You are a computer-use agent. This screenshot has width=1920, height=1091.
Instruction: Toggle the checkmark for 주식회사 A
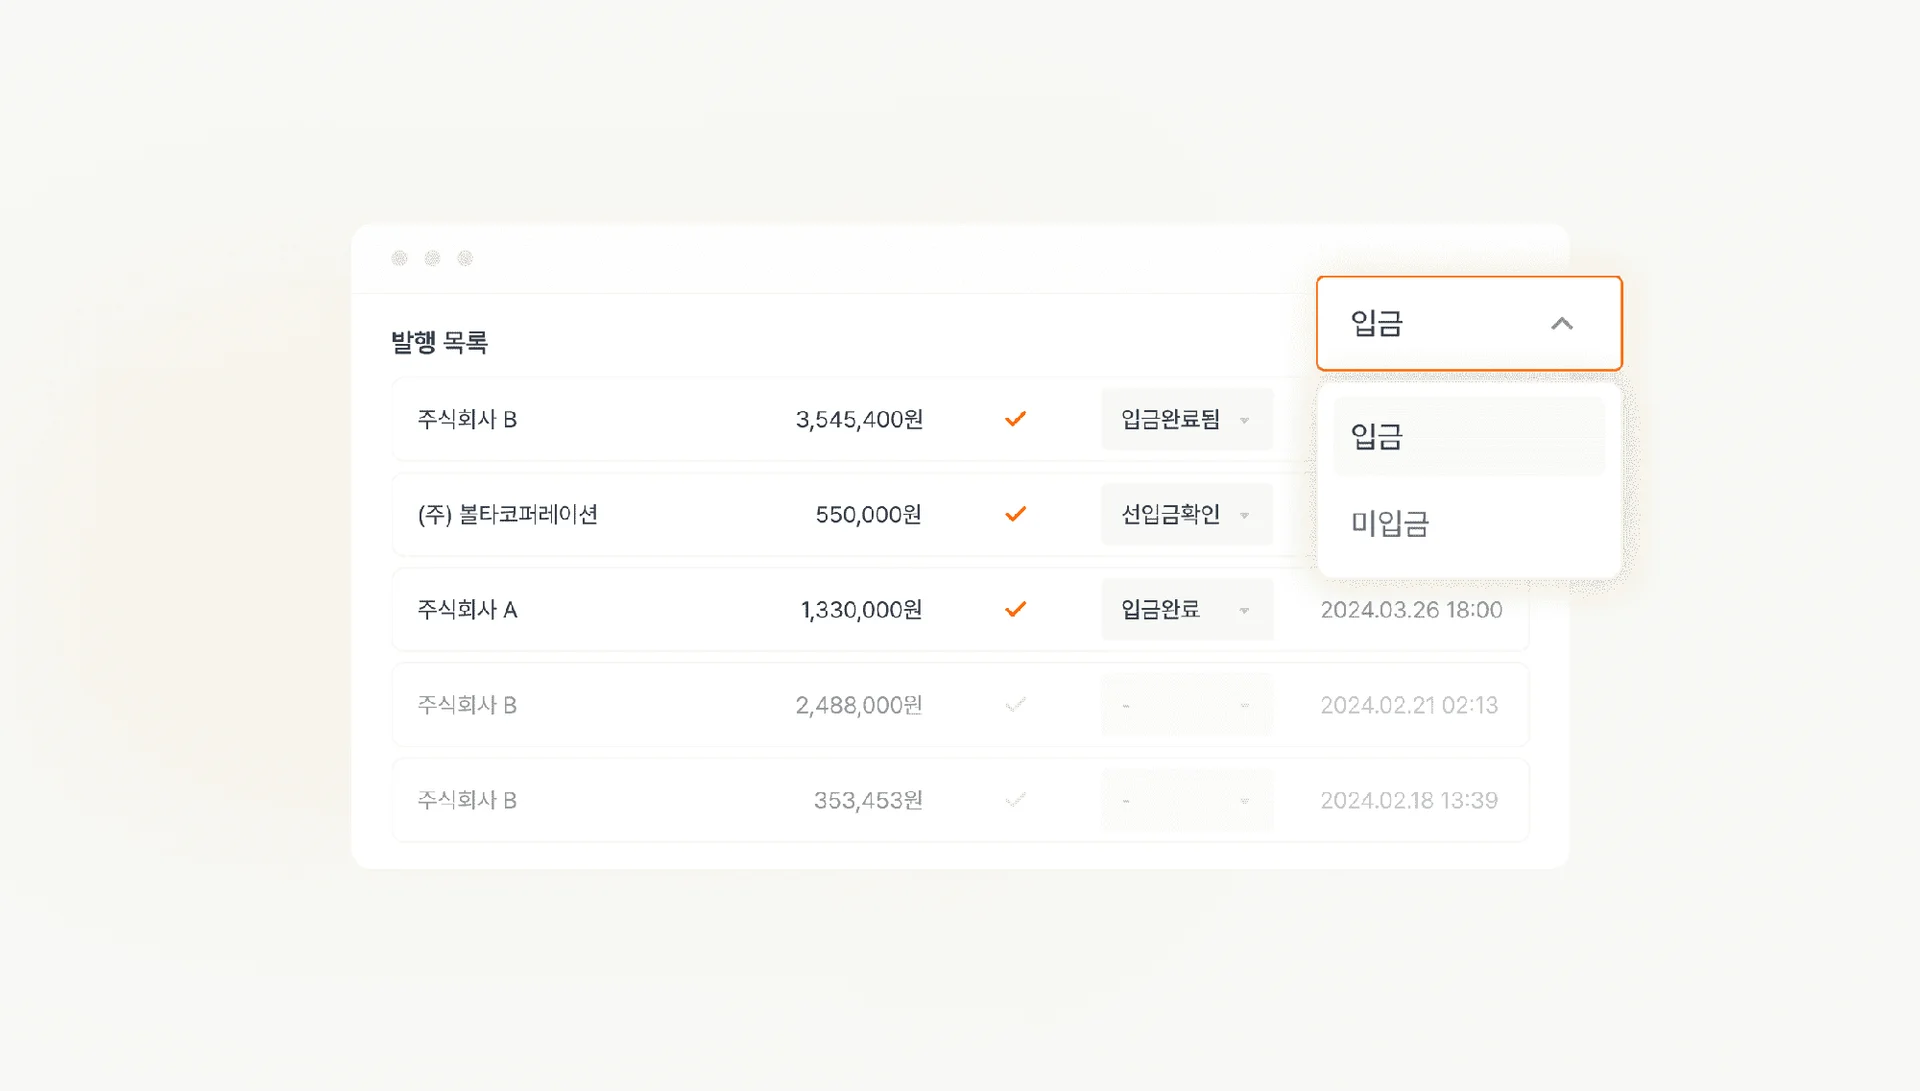pyautogui.click(x=1017, y=609)
